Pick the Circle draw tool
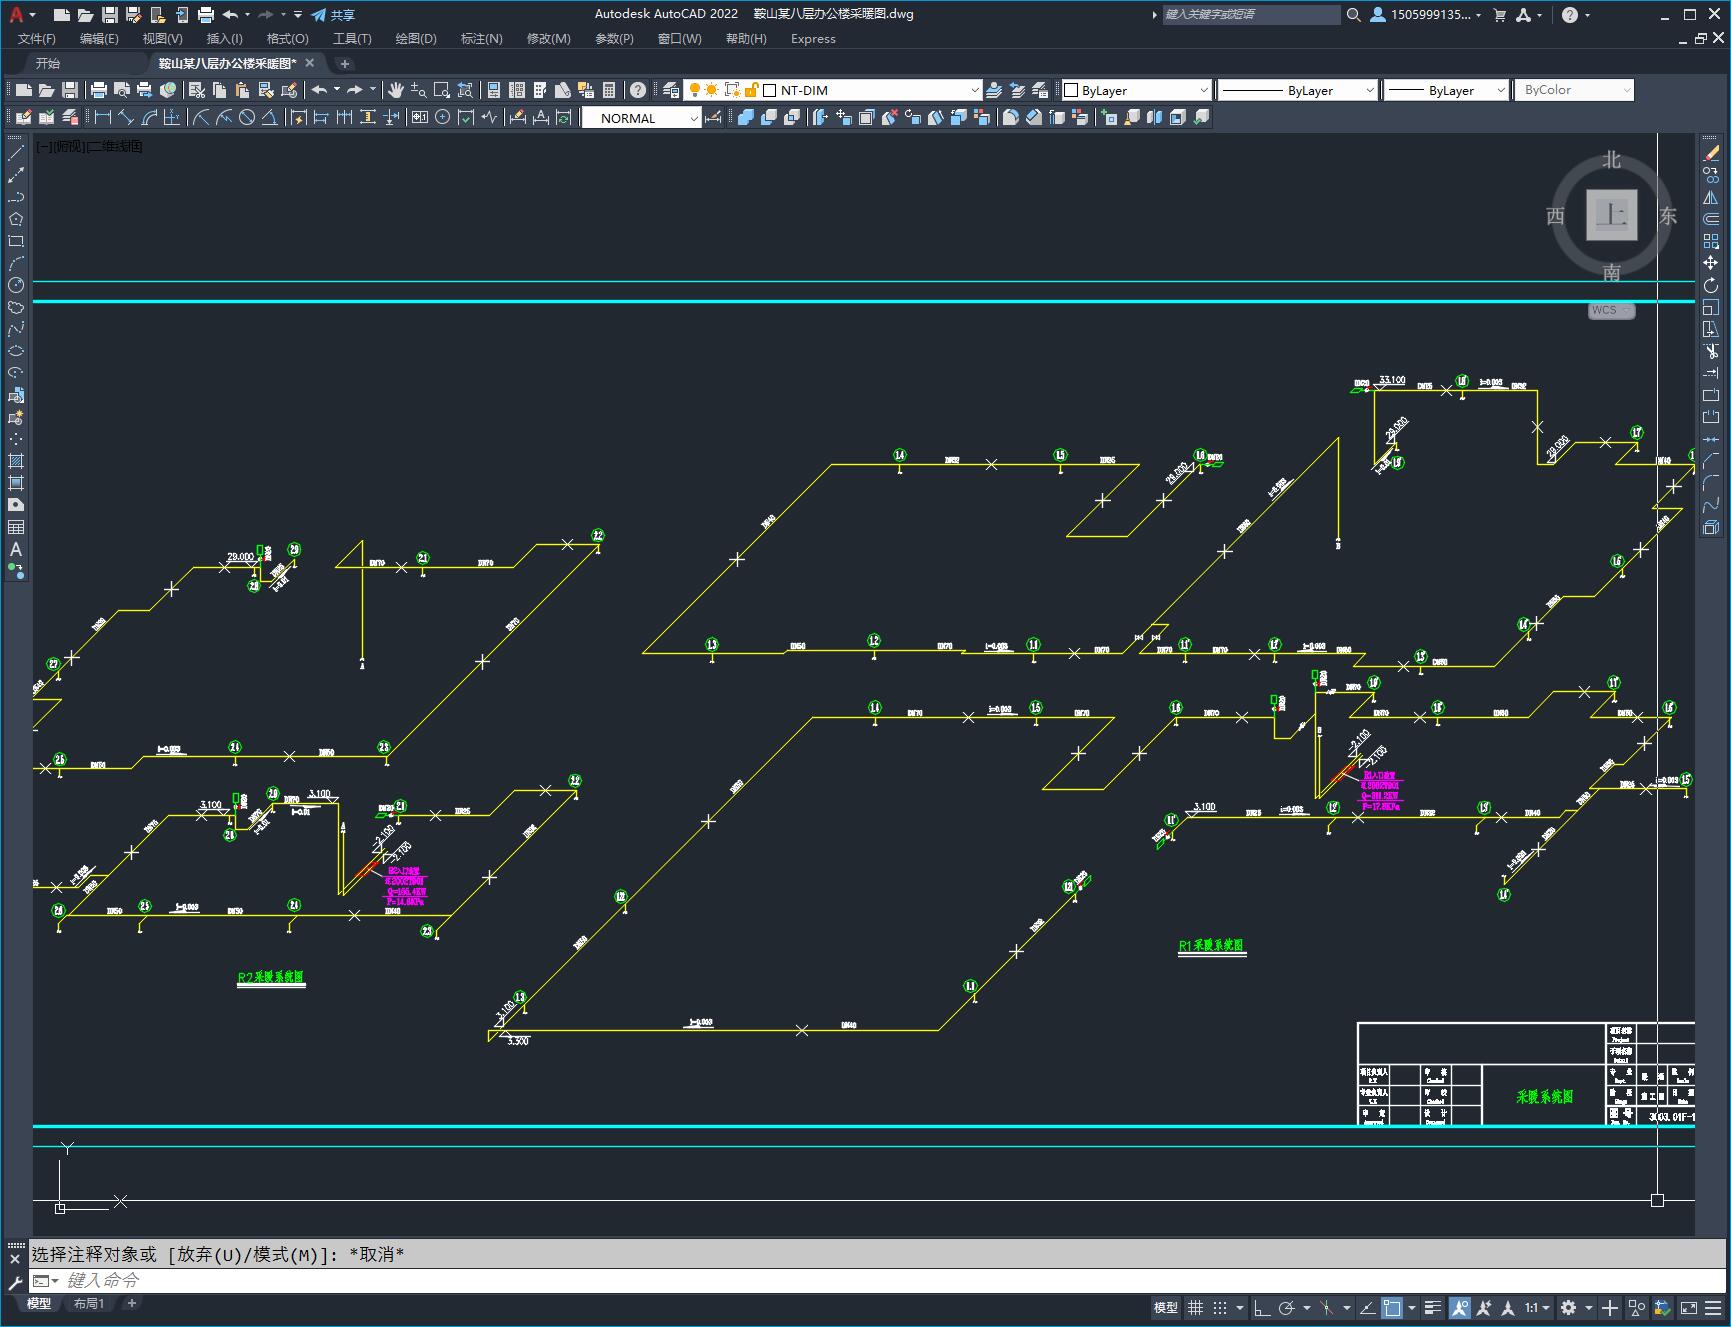This screenshot has width=1731, height=1327. [x=16, y=285]
